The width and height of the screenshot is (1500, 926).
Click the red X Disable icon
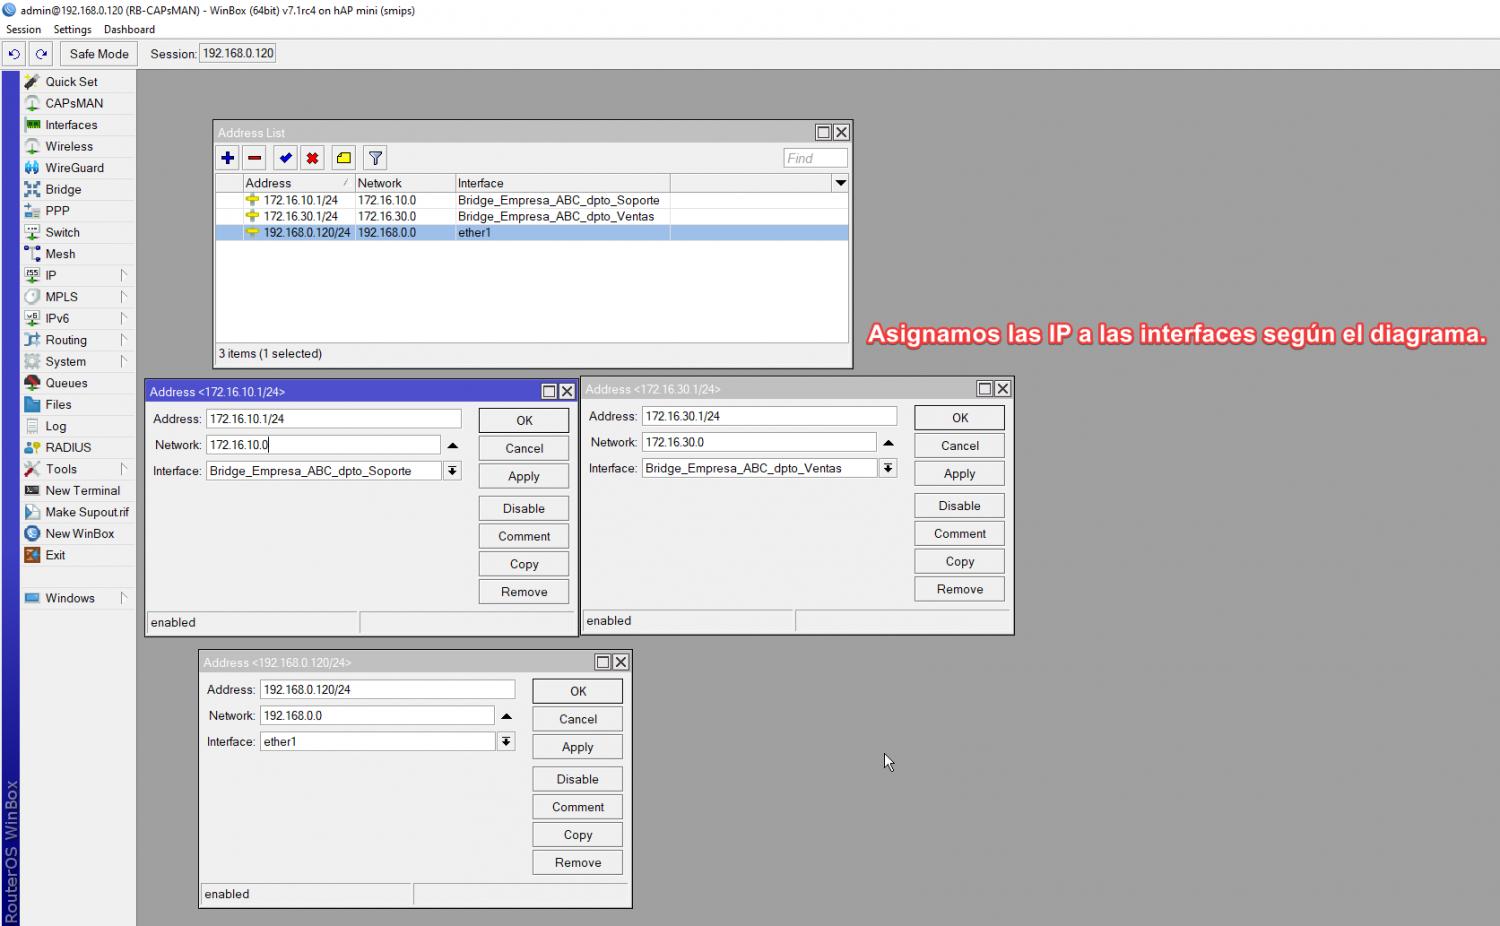(x=313, y=158)
